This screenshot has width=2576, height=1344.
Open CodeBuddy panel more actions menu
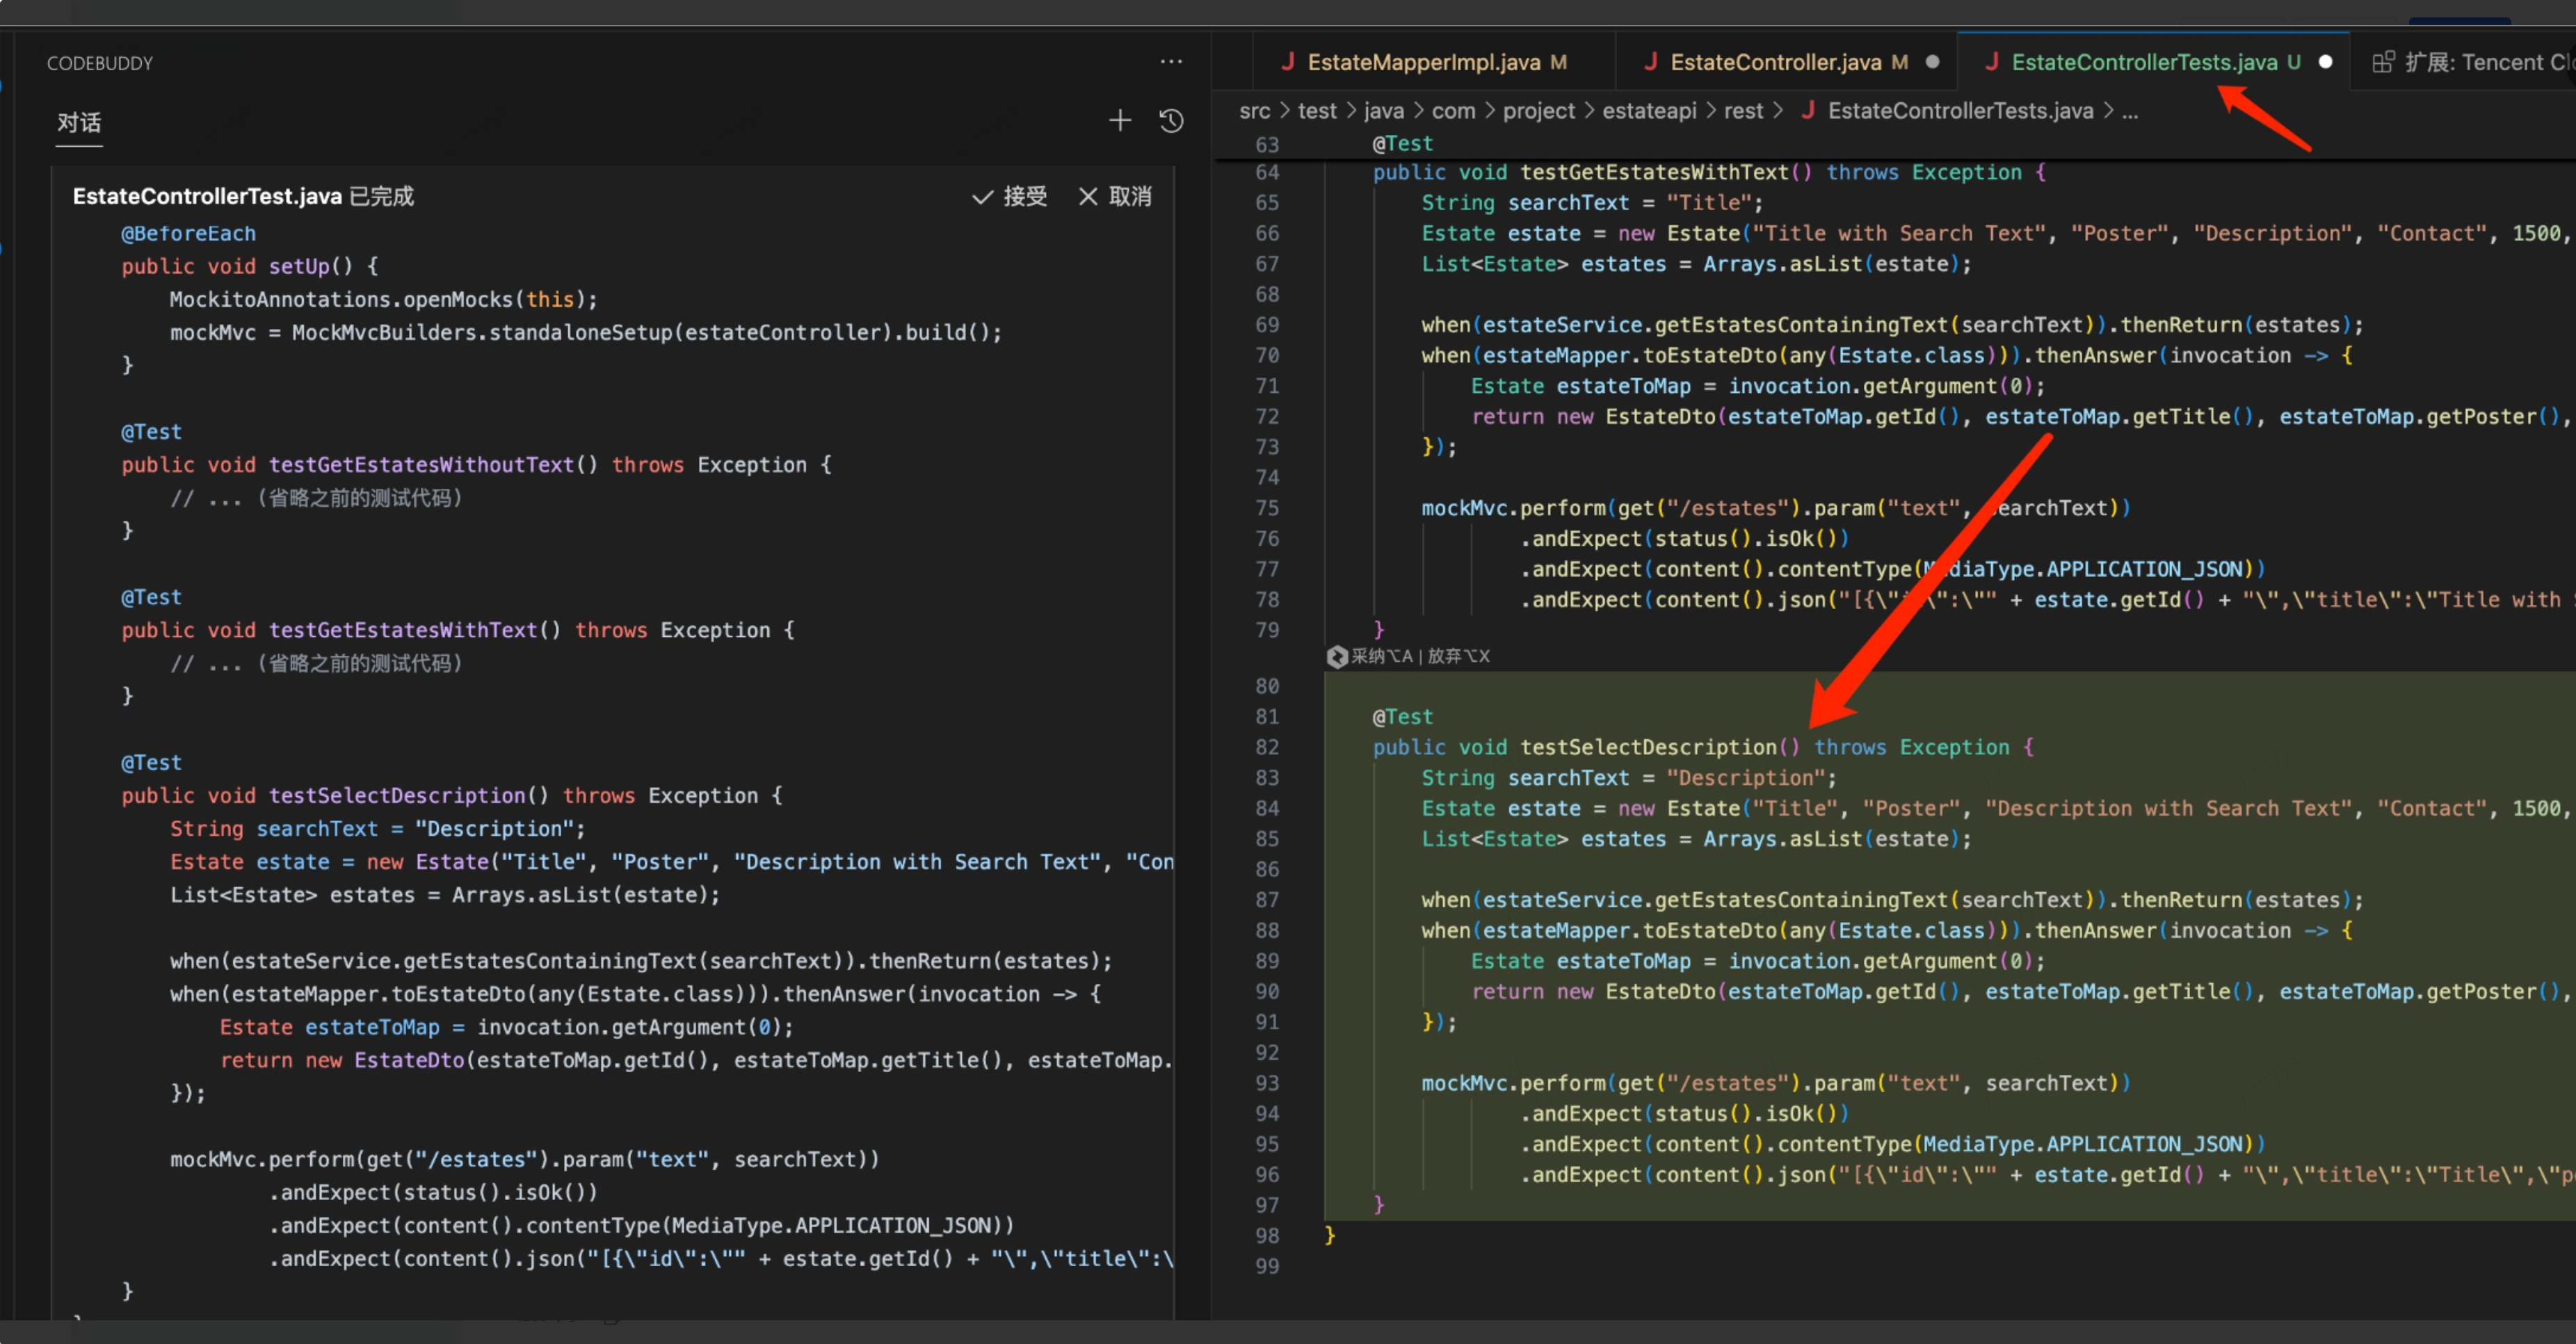point(1171,62)
